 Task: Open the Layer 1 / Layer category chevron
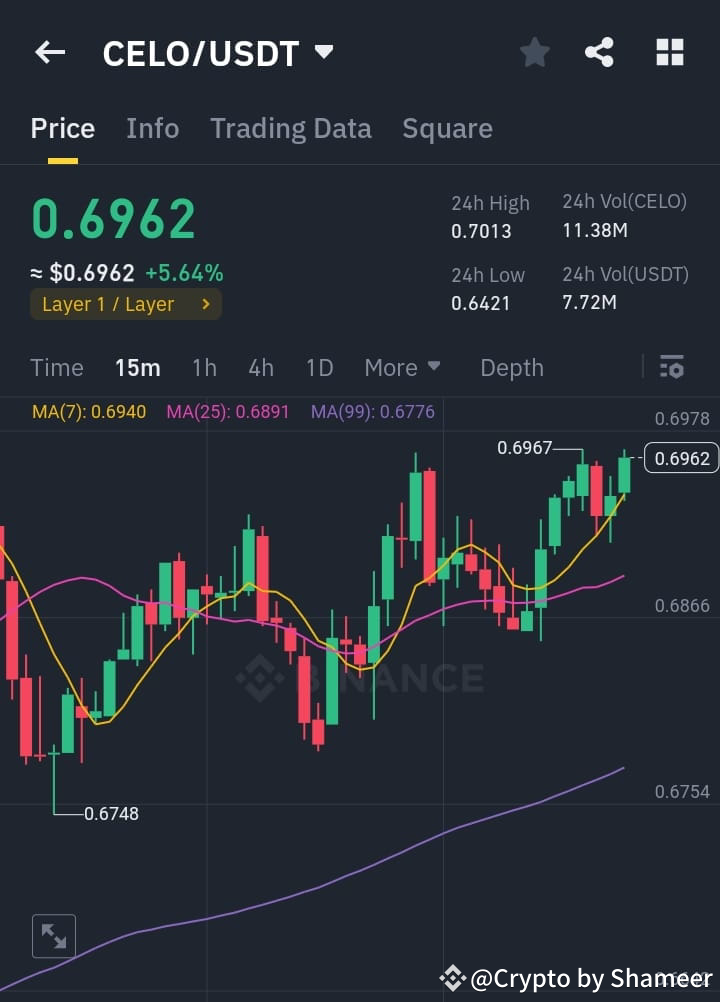205,304
